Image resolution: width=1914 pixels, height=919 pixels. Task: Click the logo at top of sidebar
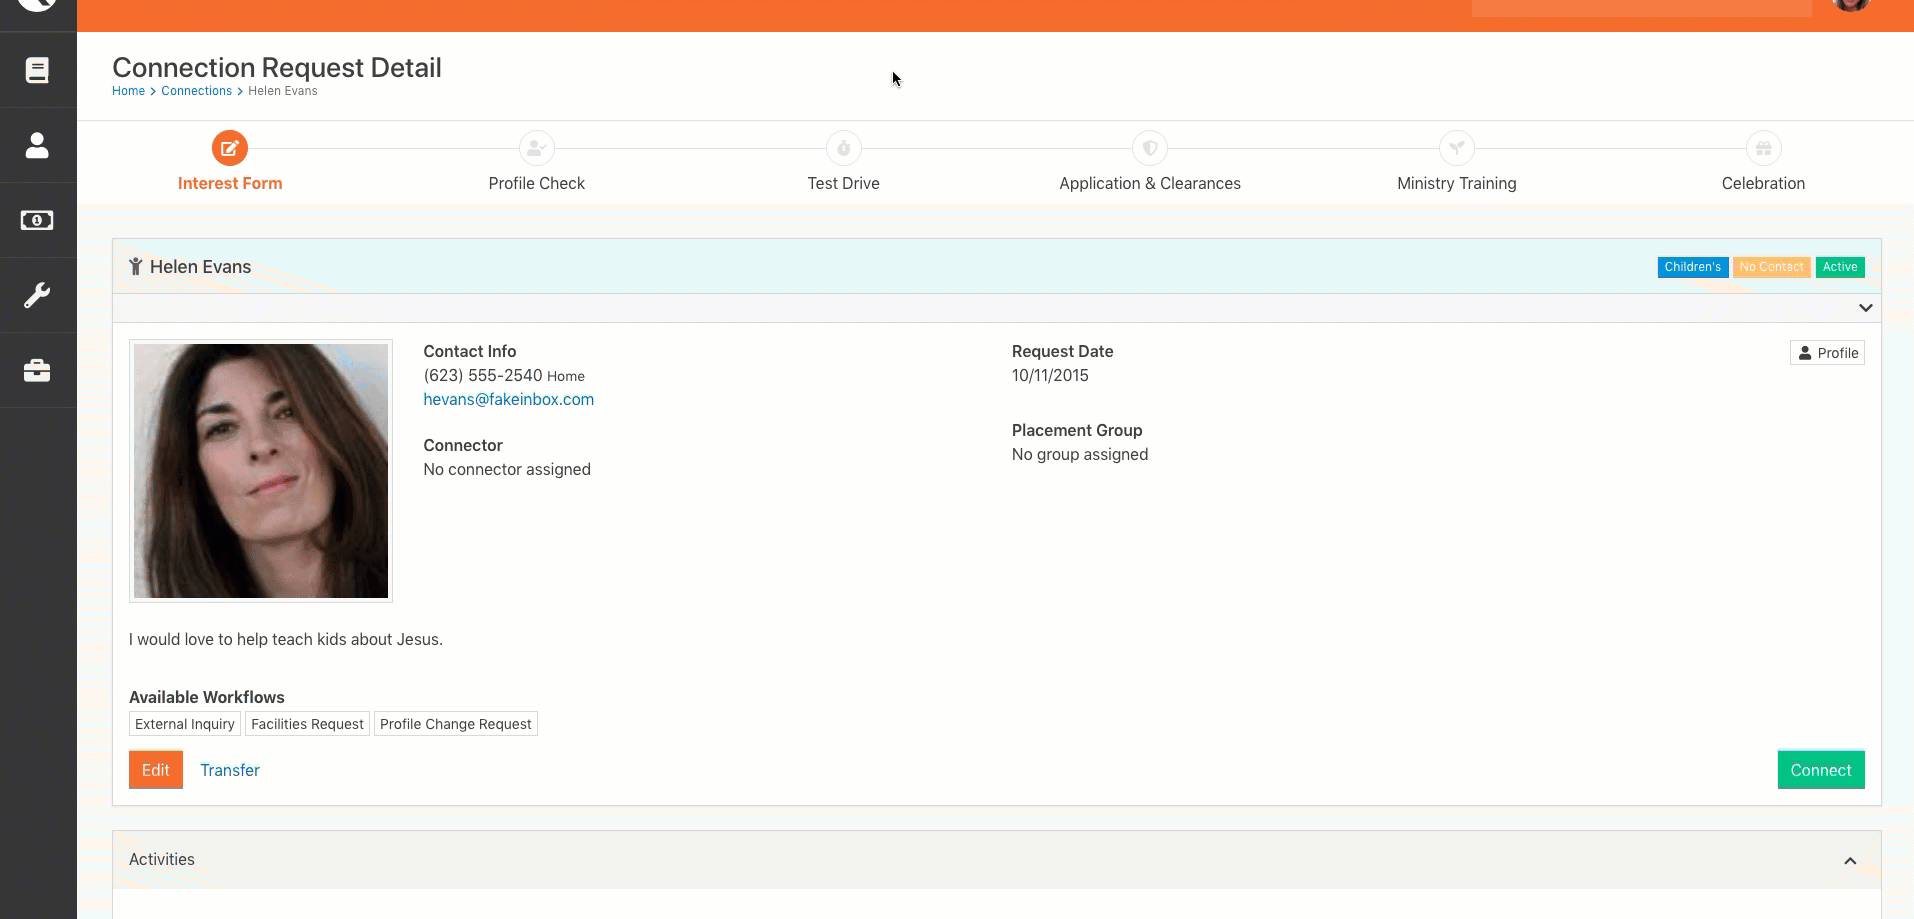pyautogui.click(x=37, y=5)
